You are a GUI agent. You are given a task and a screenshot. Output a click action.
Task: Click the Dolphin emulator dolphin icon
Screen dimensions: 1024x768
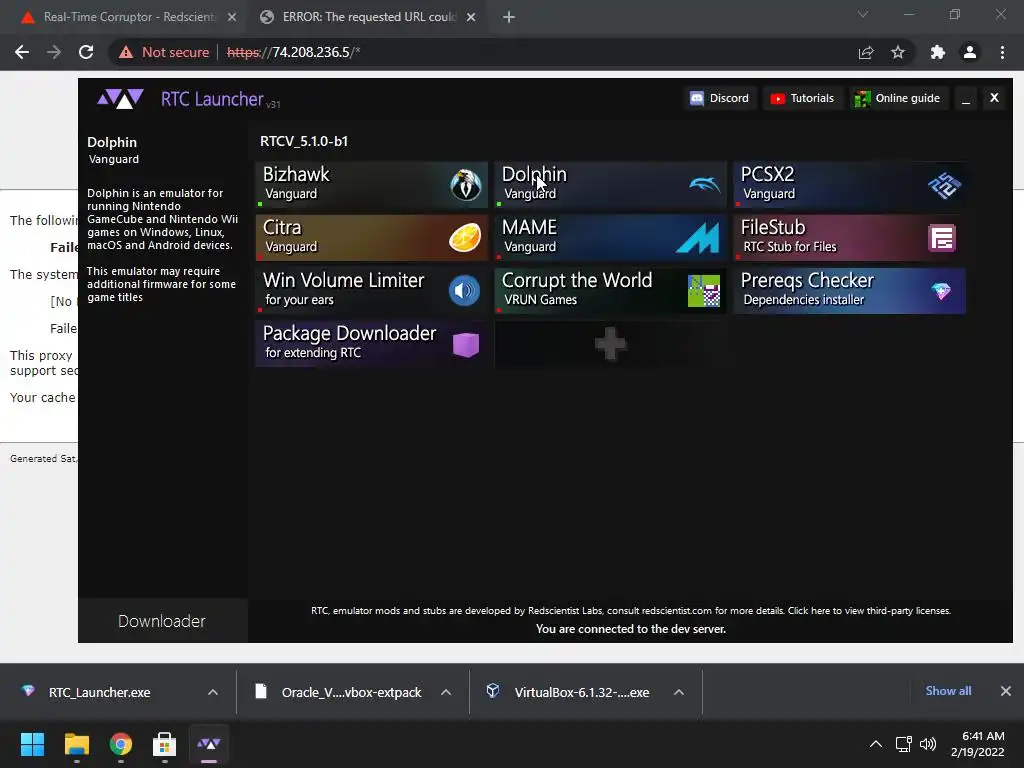pos(705,185)
